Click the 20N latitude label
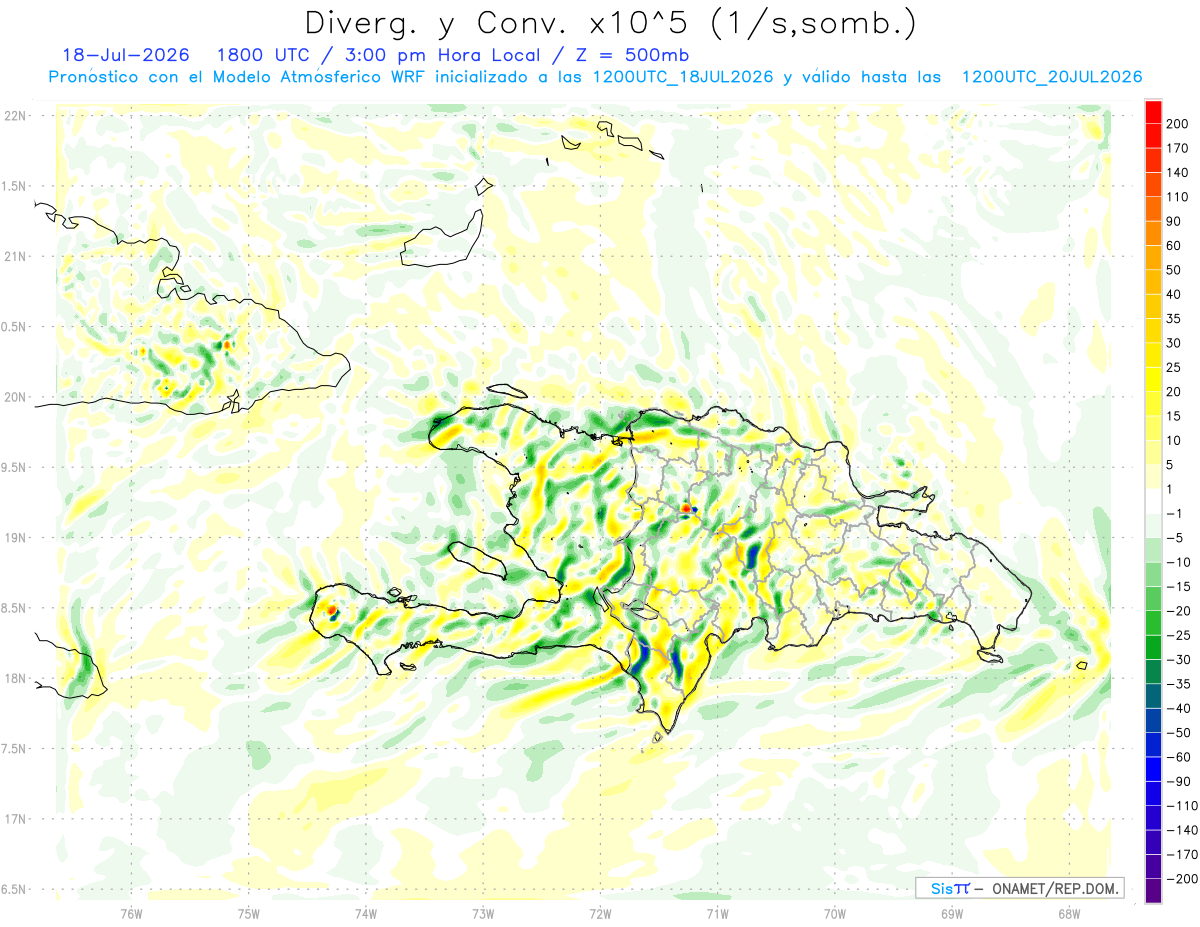 pyautogui.click(x=15, y=397)
